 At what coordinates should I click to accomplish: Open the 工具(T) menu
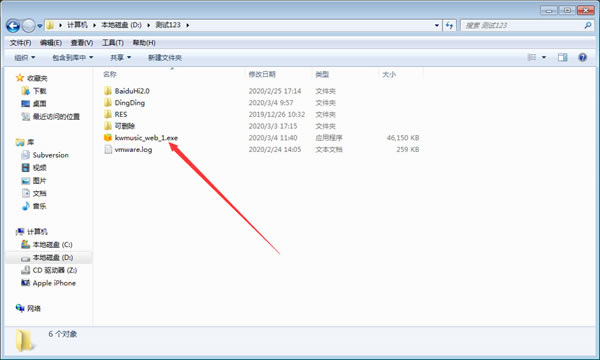pos(112,43)
